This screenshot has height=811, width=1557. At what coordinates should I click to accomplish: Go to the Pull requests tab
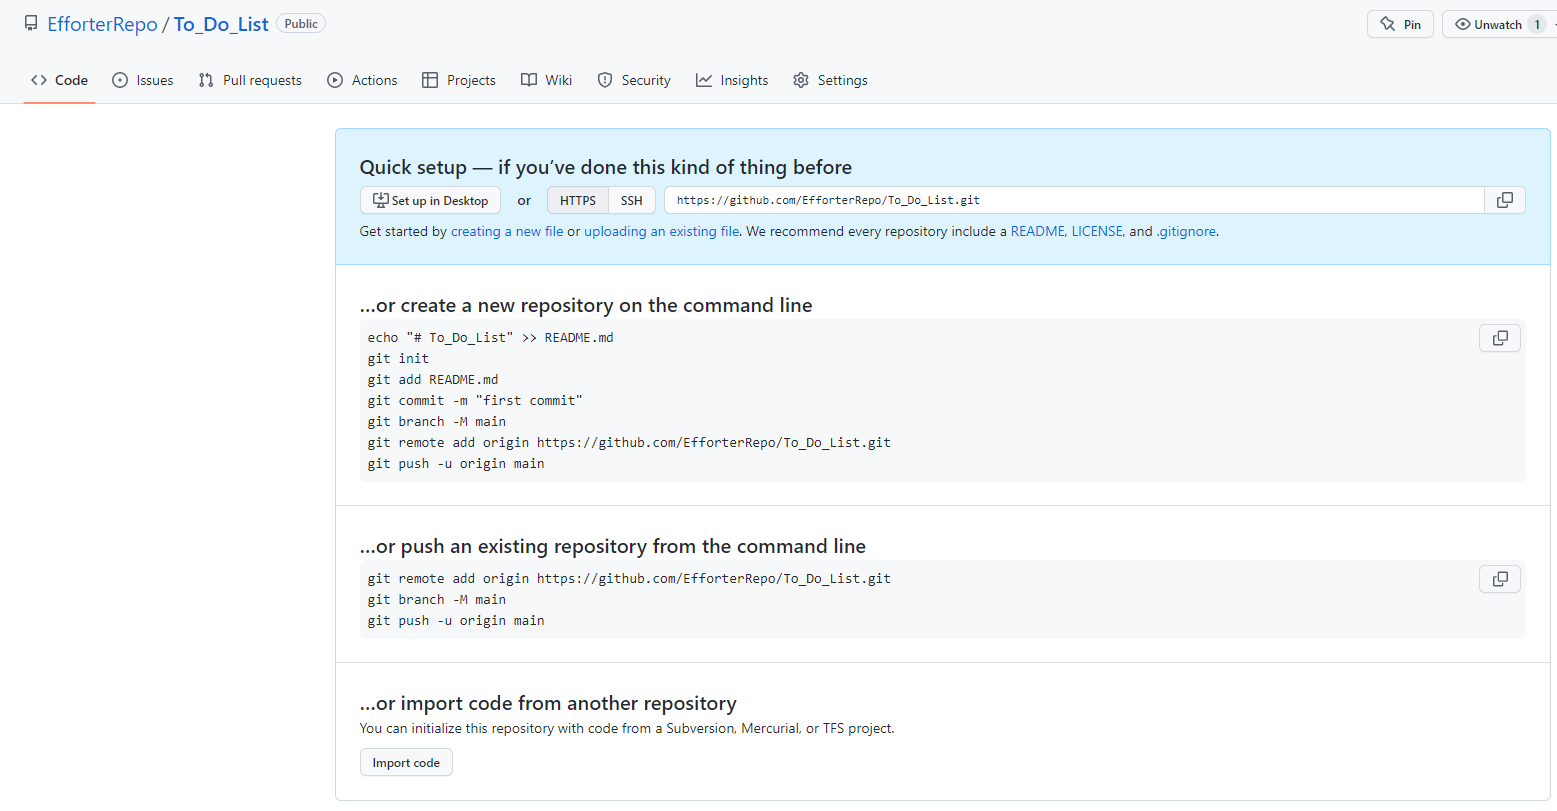click(x=250, y=80)
